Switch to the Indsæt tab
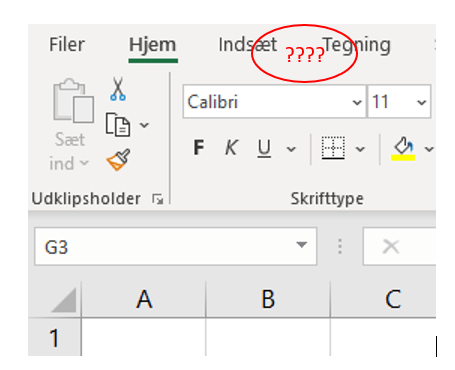Viewport: 455px width, 370px height. pos(247,45)
